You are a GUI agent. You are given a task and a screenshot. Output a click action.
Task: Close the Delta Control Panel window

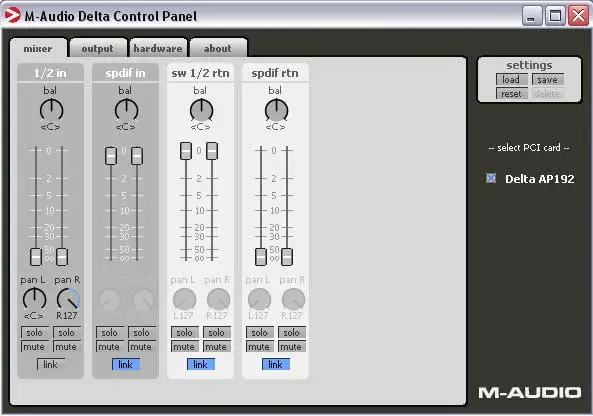click(x=579, y=16)
